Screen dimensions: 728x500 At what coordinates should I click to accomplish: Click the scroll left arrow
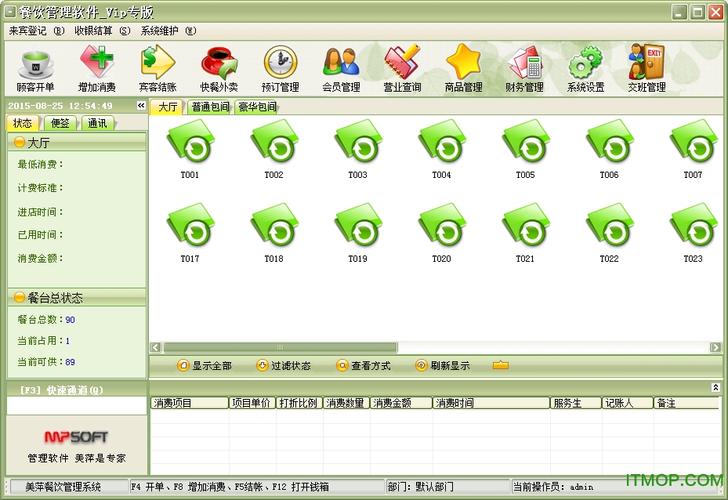pos(156,347)
